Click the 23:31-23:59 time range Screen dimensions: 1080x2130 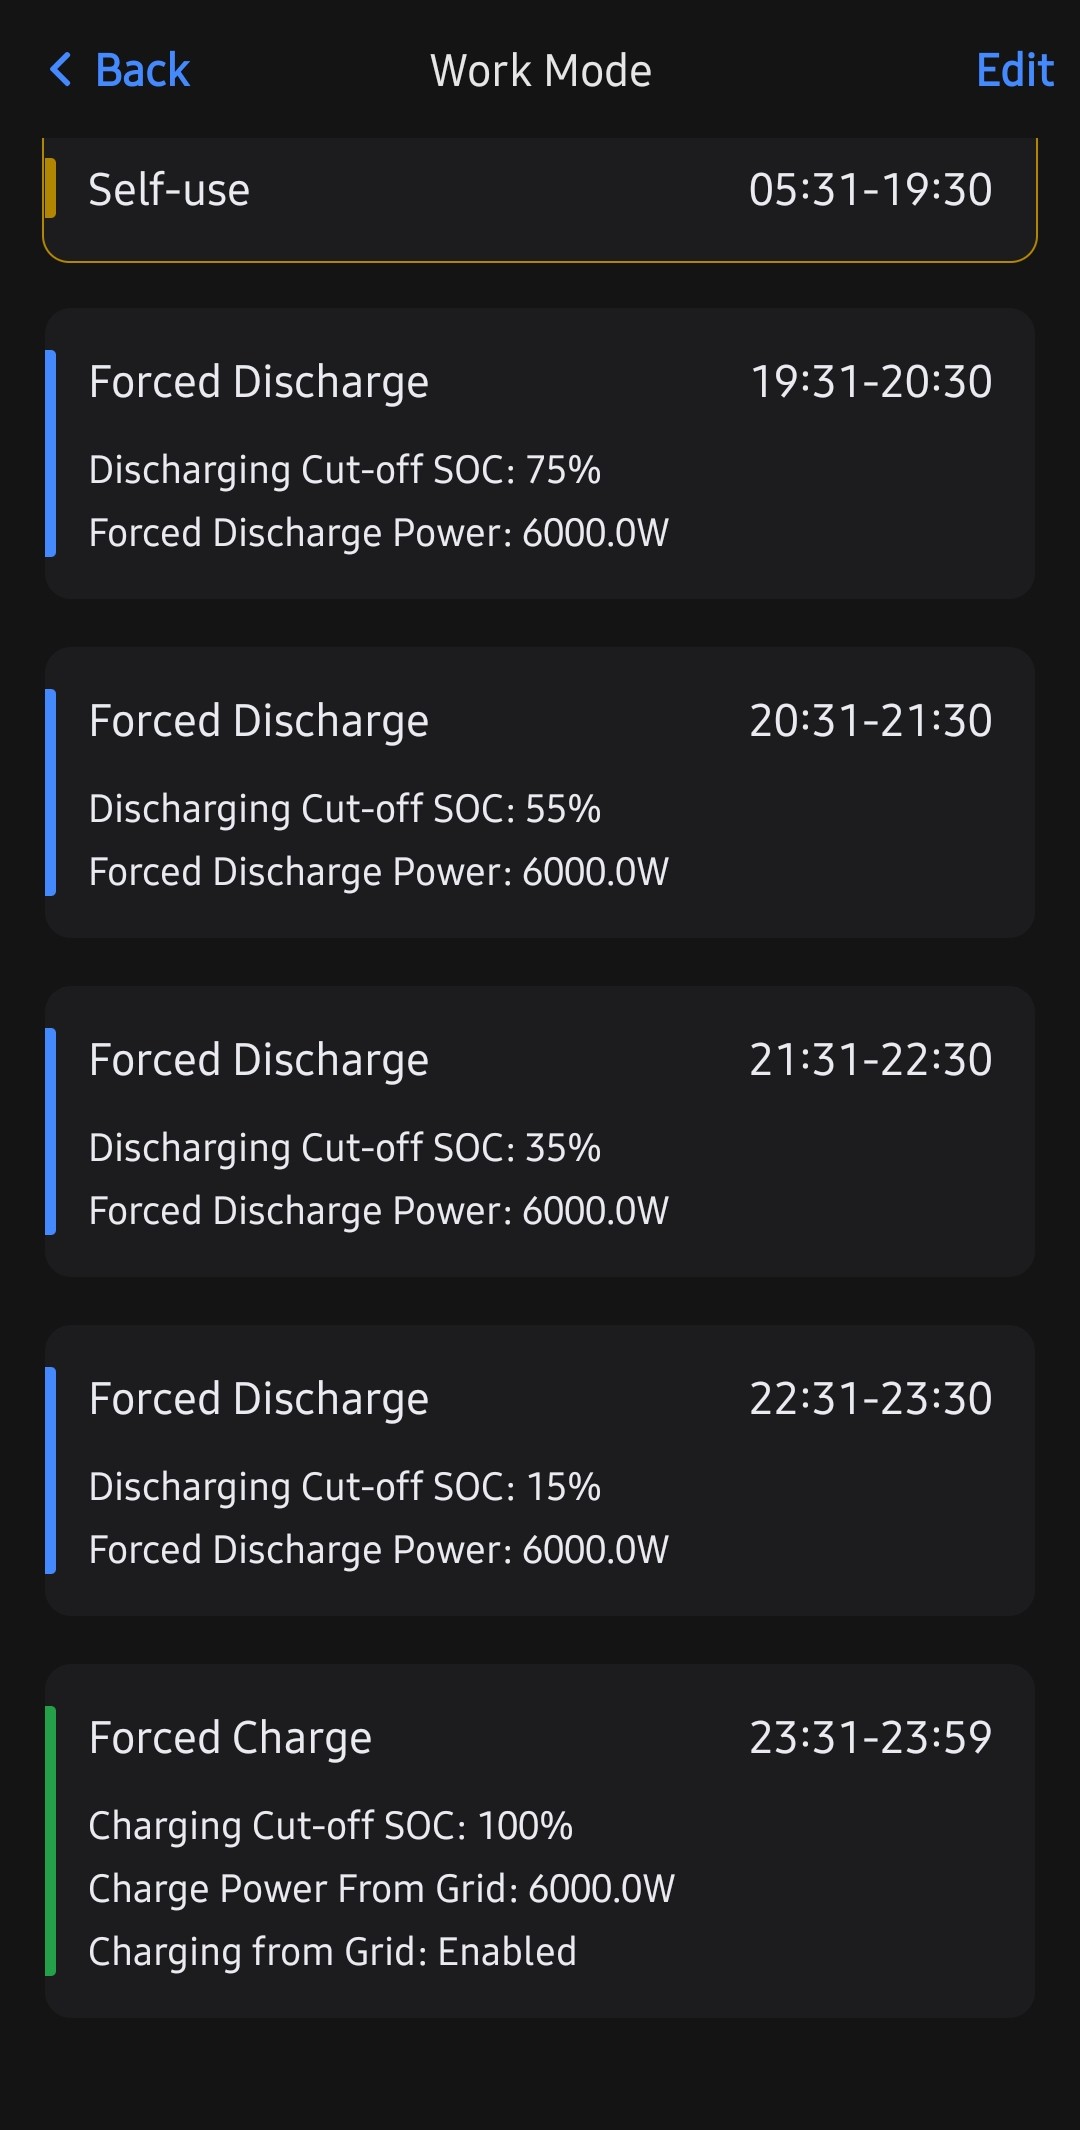(871, 1738)
